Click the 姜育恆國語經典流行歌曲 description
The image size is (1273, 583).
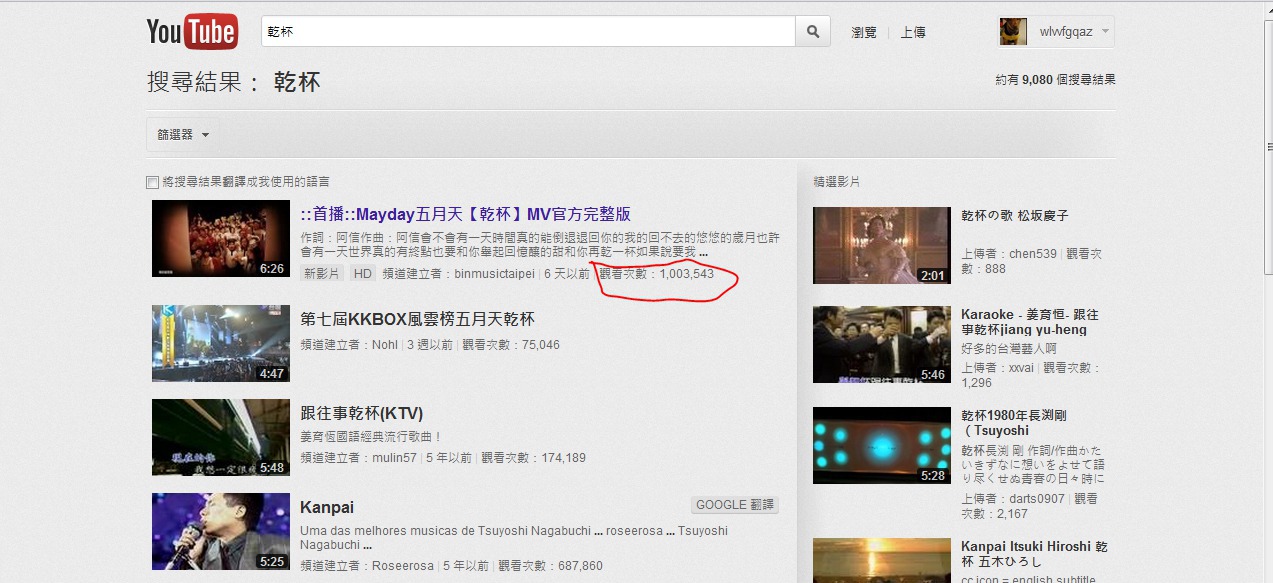(372, 437)
